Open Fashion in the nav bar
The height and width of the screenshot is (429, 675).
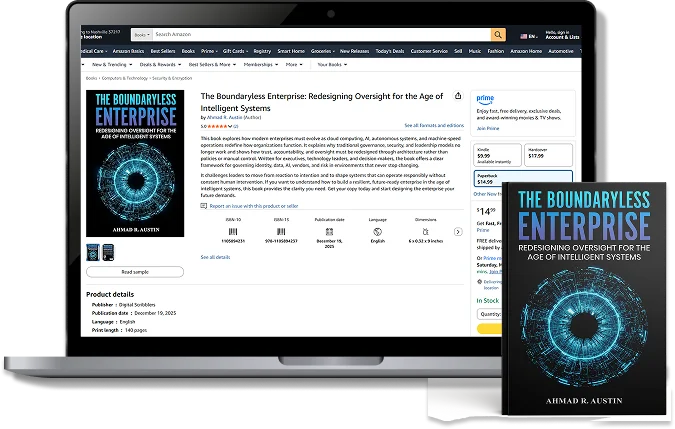point(495,51)
